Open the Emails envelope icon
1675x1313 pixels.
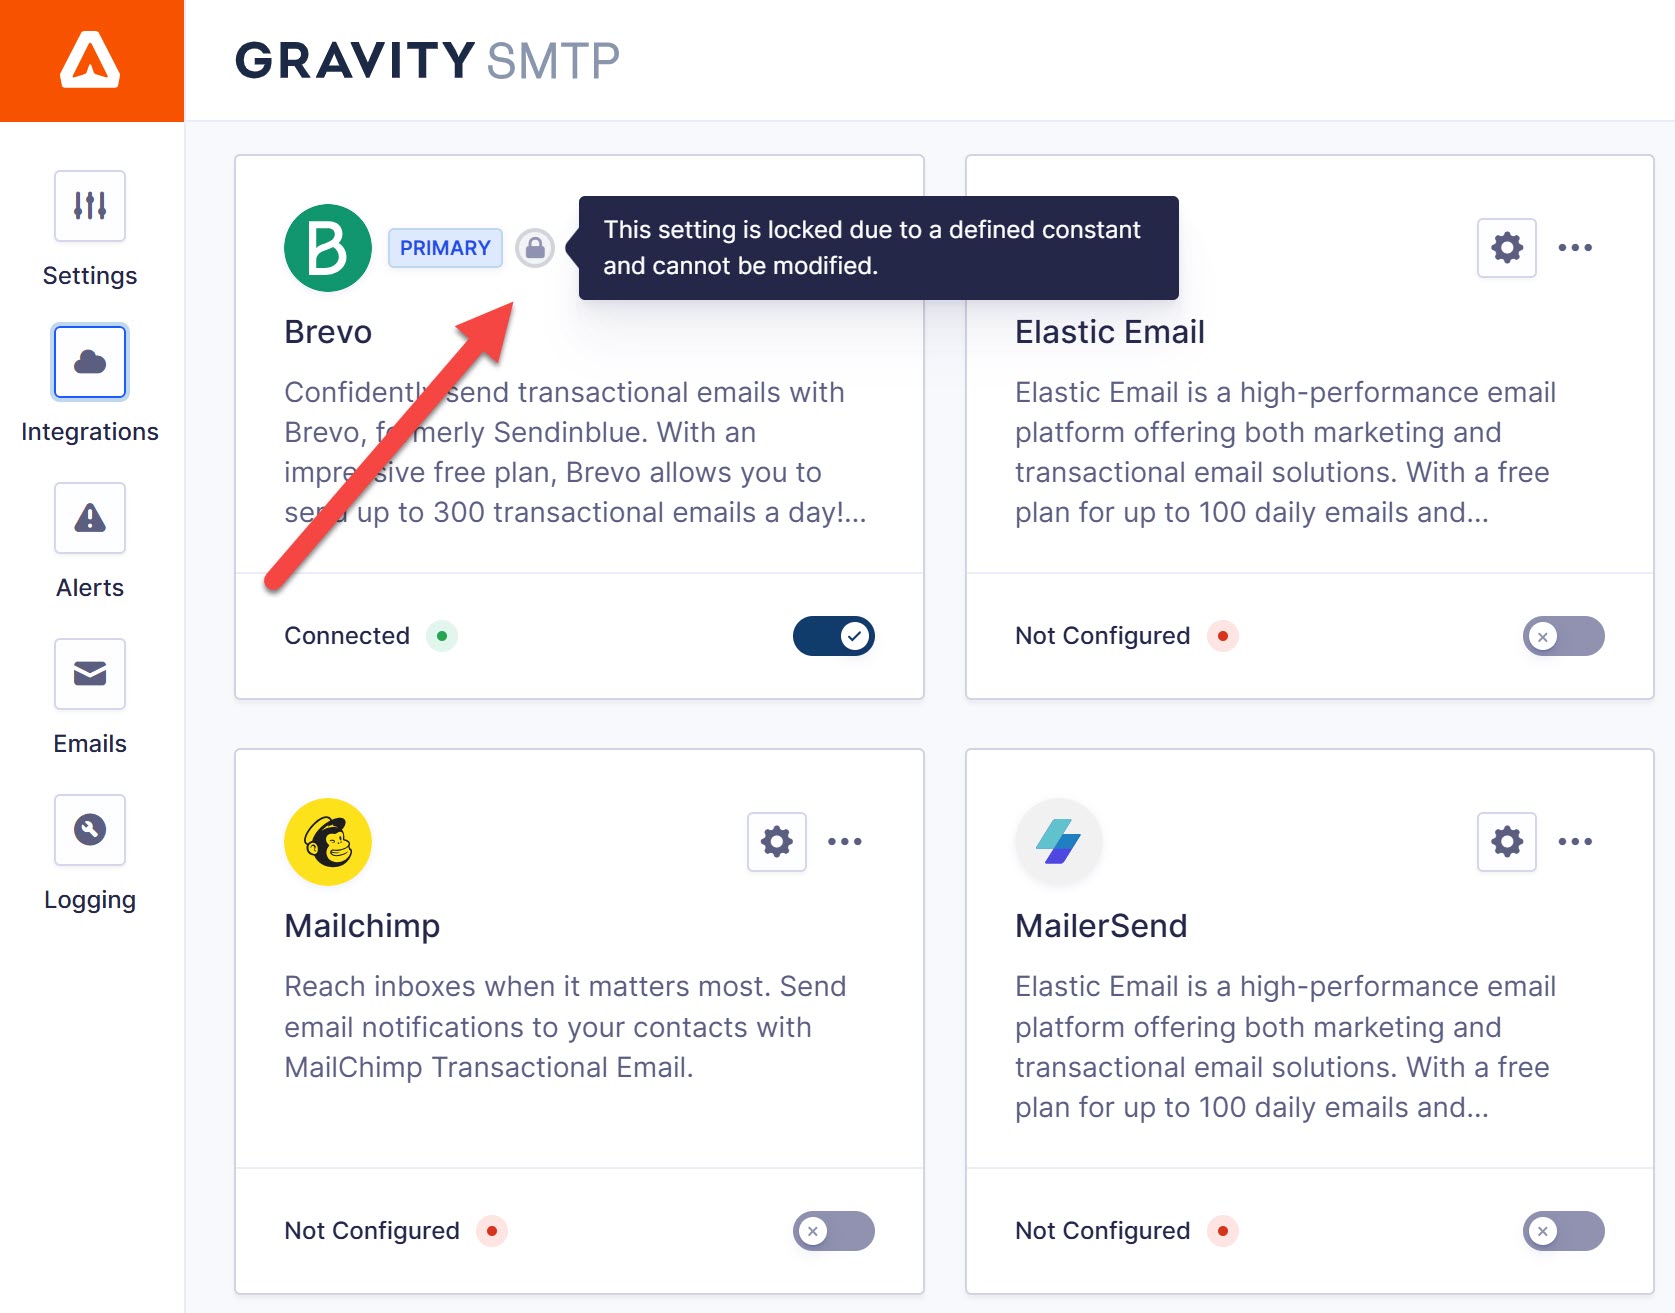click(x=90, y=674)
